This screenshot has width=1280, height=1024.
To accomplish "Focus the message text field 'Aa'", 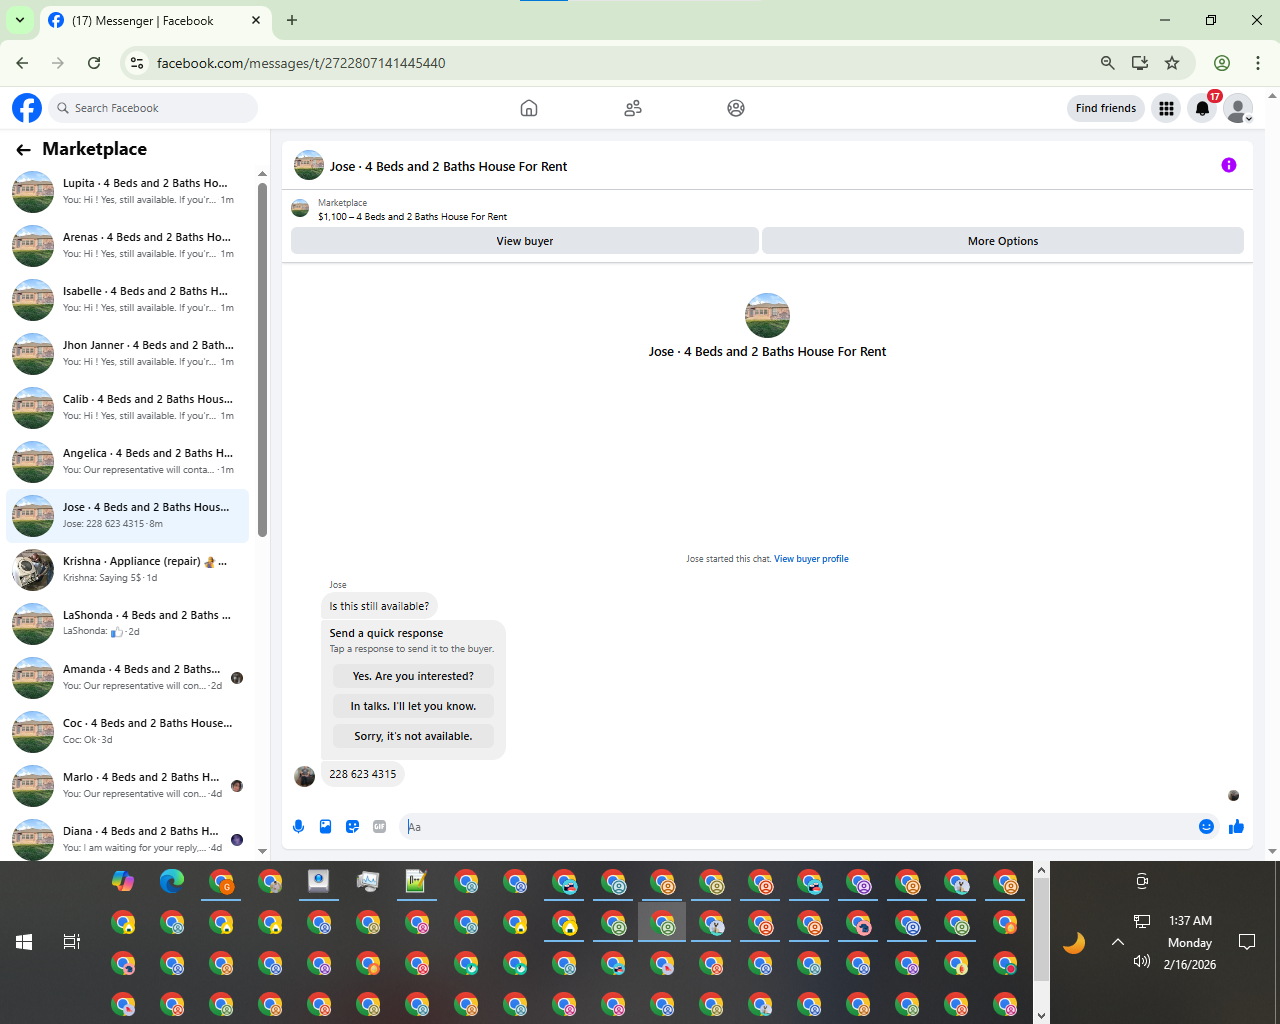I will coord(796,827).
